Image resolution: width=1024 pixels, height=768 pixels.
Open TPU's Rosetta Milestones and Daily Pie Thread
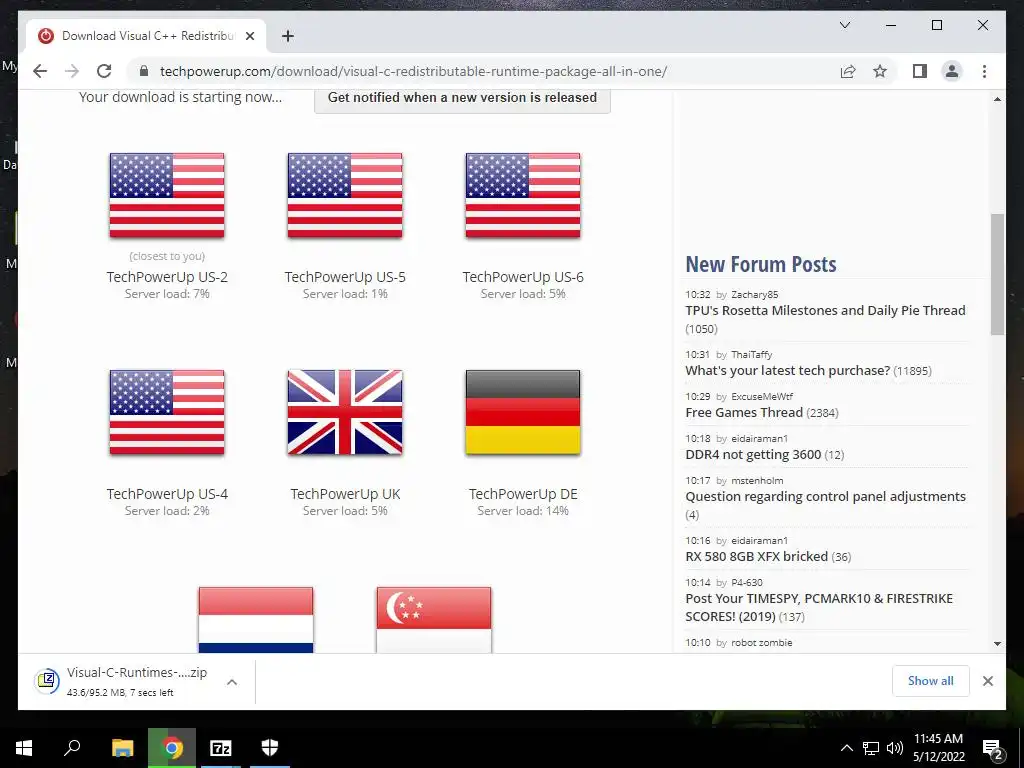(825, 311)
